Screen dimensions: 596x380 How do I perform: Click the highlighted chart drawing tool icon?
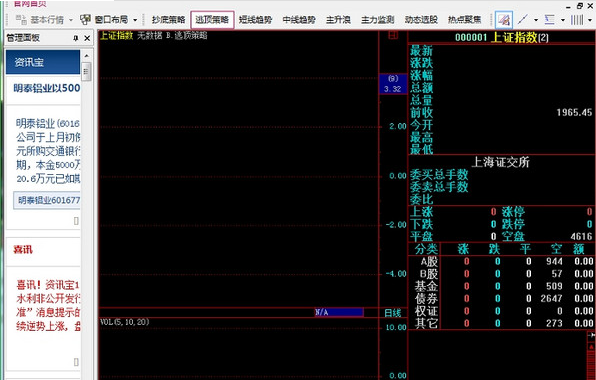pos(504,19)
